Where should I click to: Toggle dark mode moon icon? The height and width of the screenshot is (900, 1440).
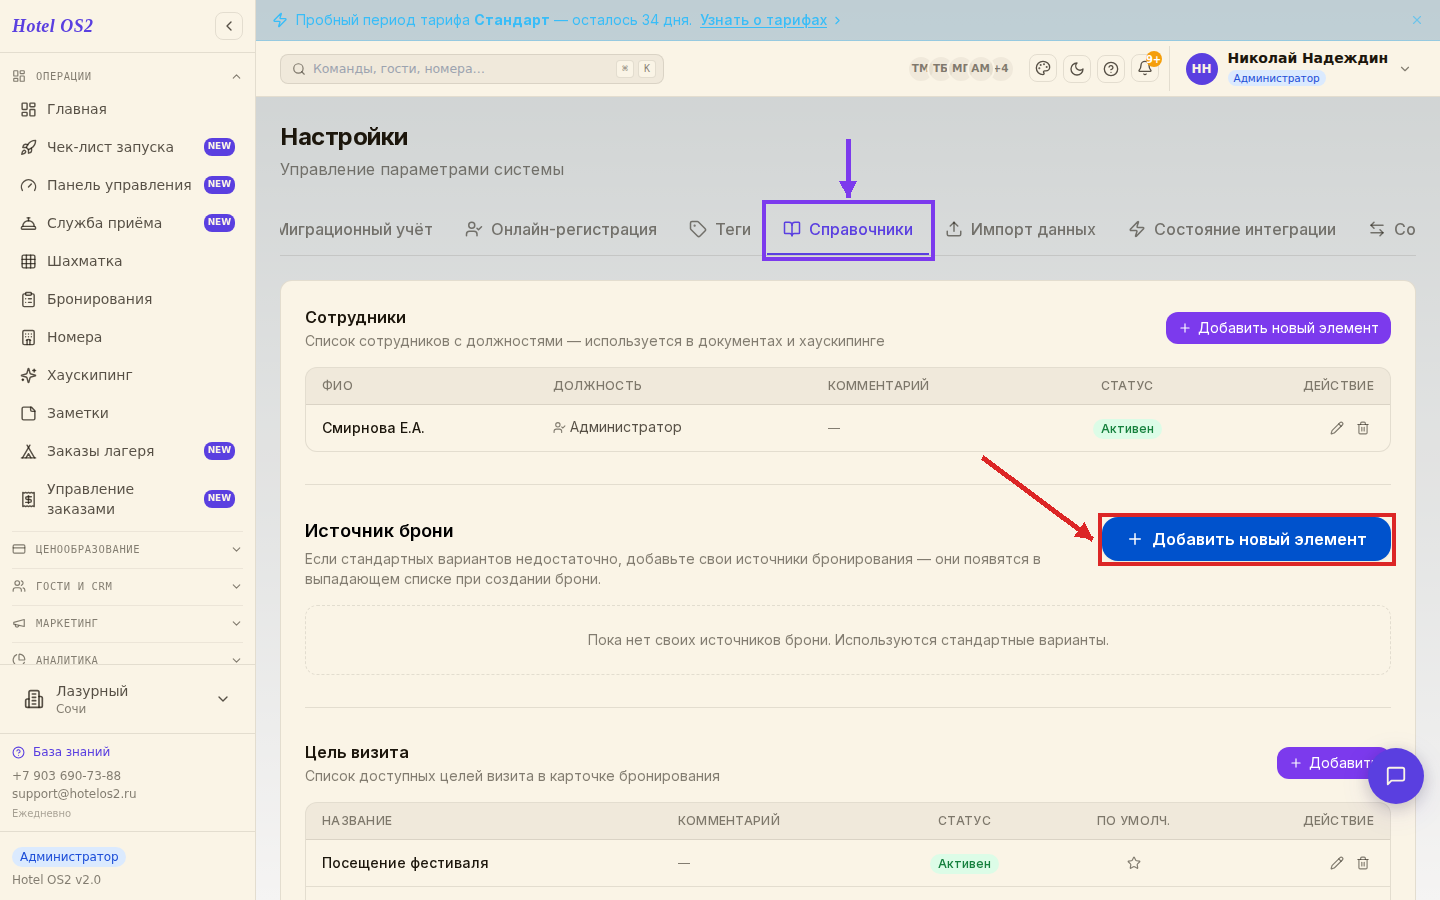(1077, 69)
